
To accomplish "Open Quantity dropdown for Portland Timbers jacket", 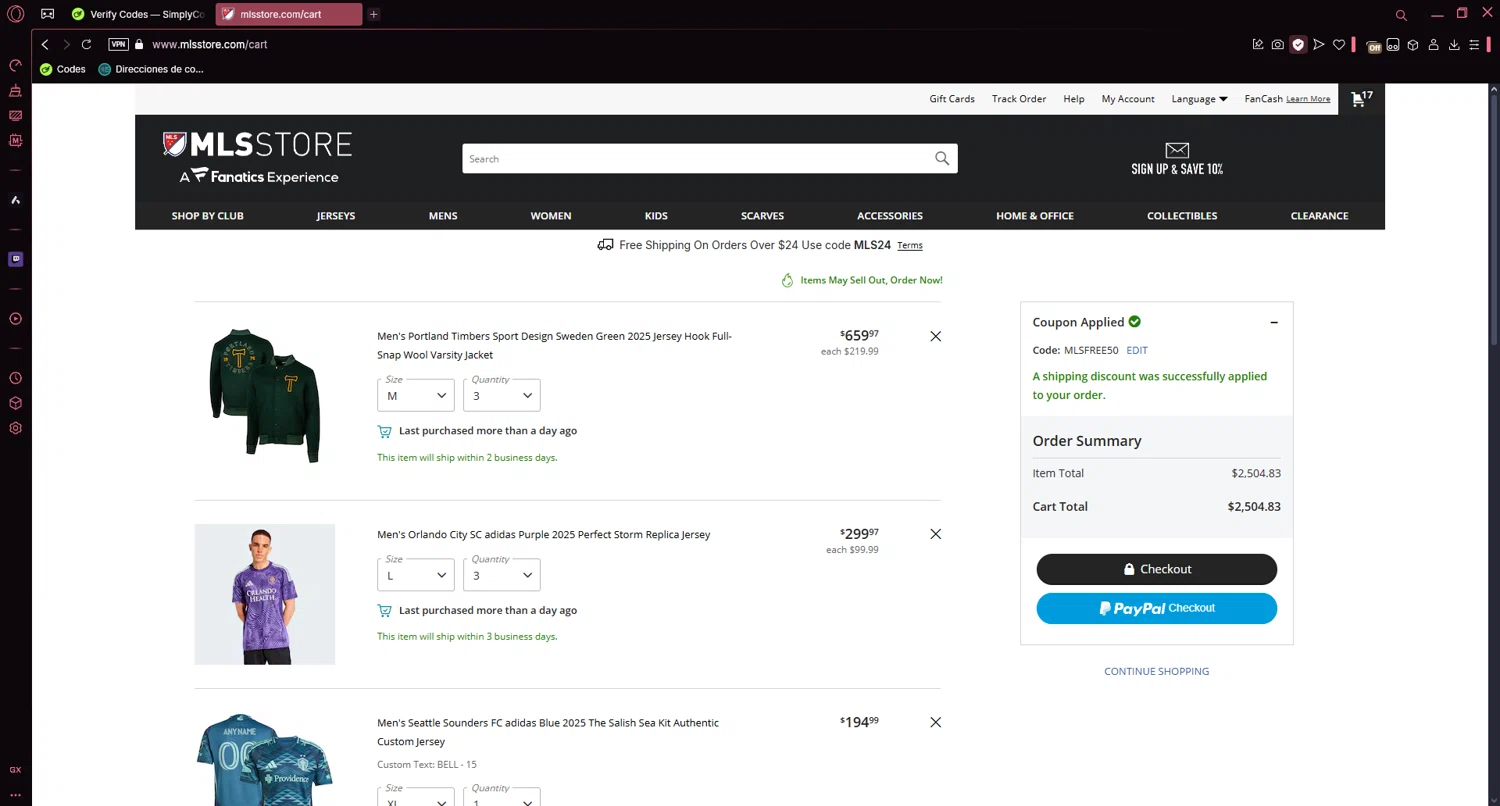I will tap(502, 395).
